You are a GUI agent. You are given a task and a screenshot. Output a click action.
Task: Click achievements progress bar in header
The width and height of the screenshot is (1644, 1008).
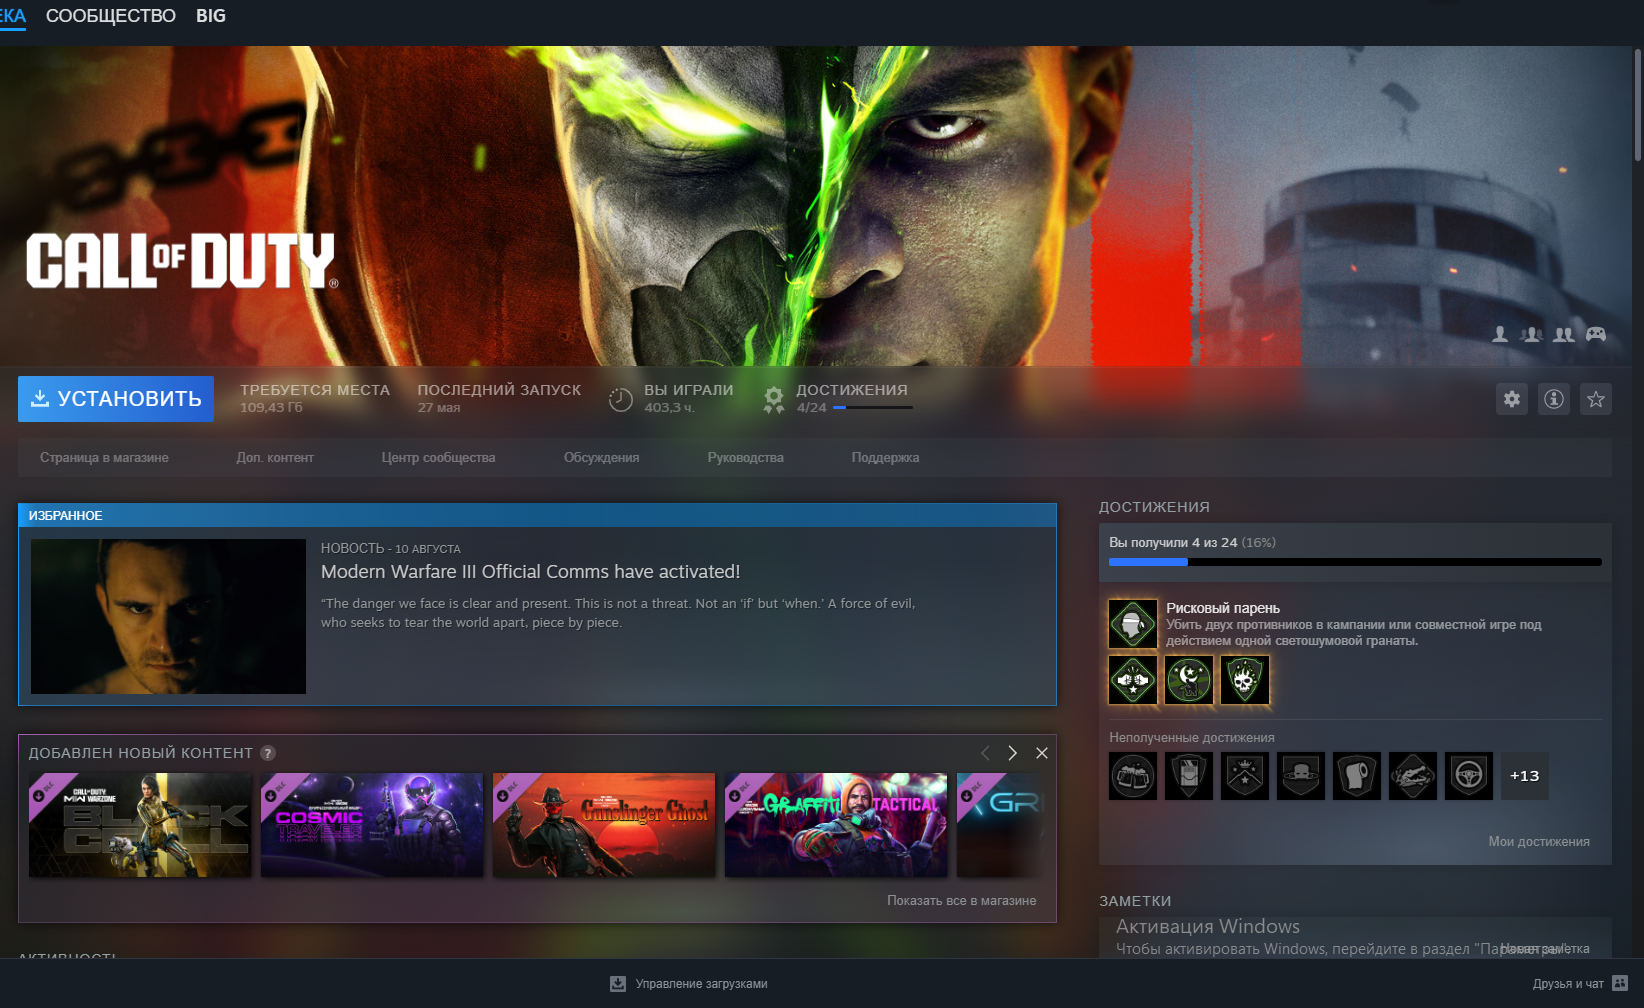(873, 407)
